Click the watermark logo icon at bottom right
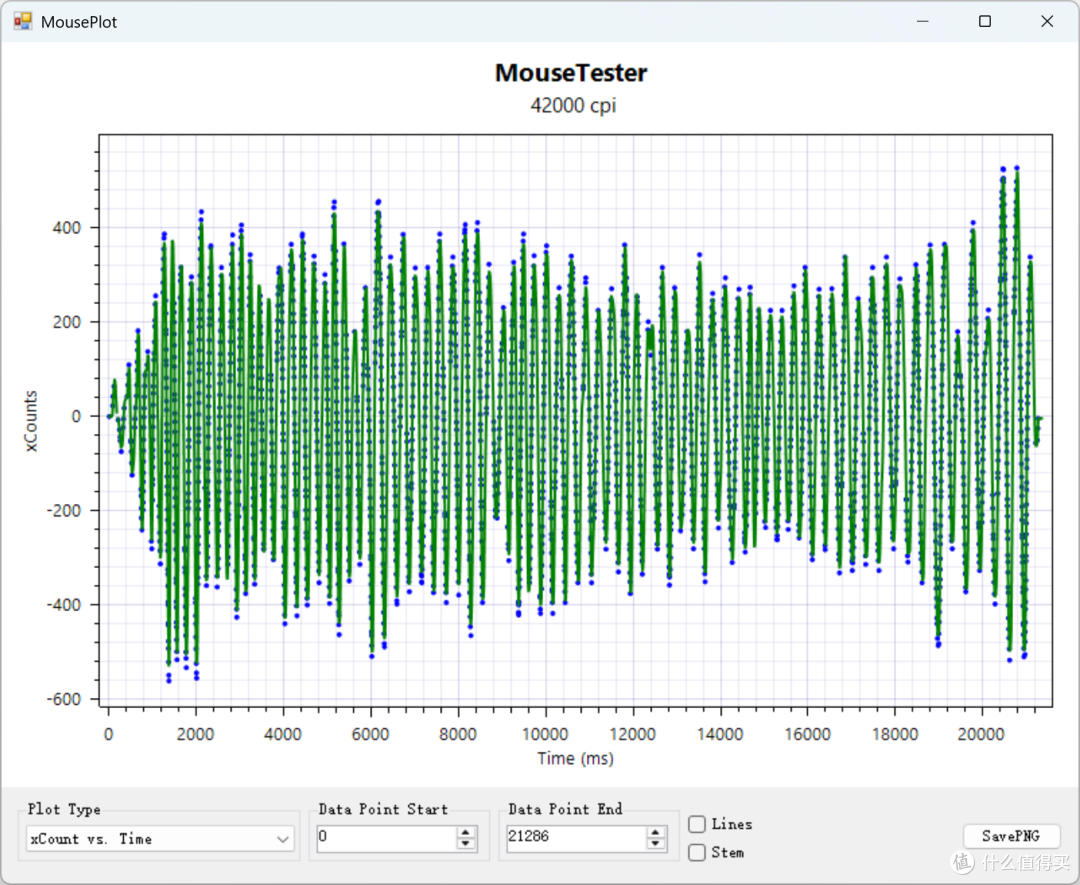1080x885 pixels. coord(962,862)
